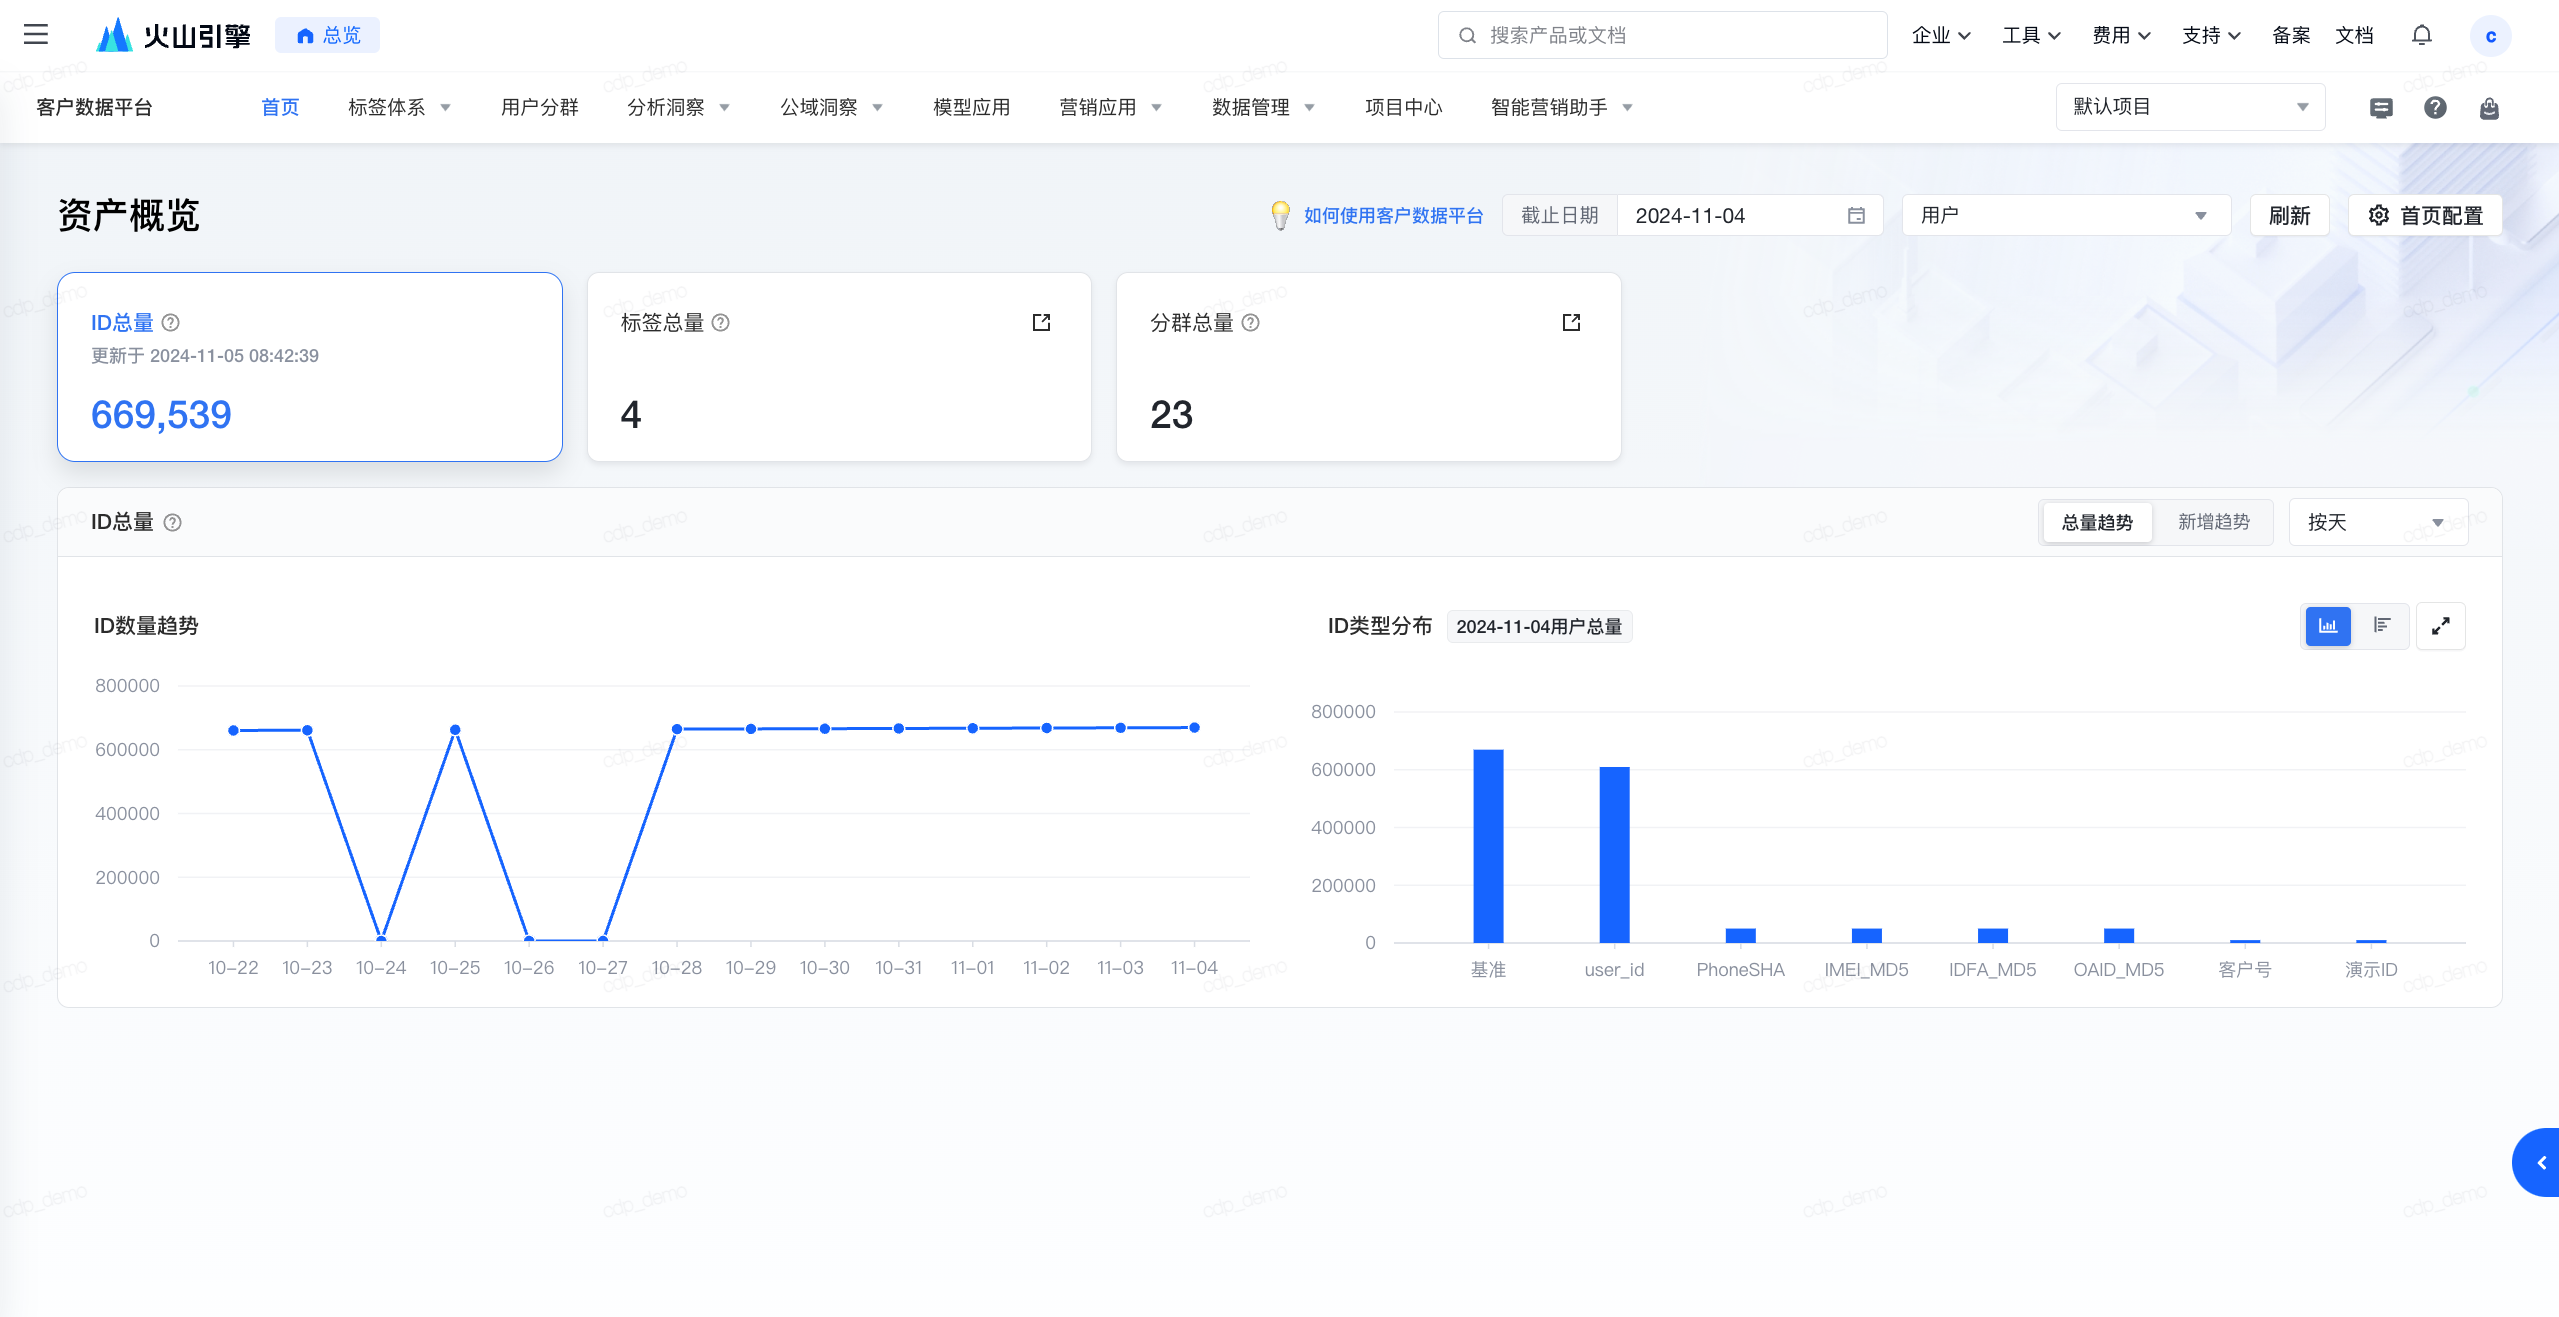Image resolution: width=2559 pixels, height=1317 pixels.
Task: Open external link on 分群总量 card
Action: [1571, 322]
